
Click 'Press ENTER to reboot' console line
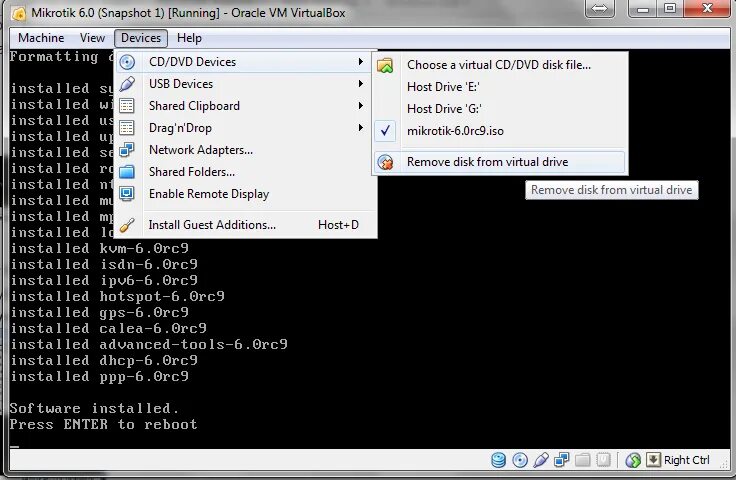(x=104, y=424)
